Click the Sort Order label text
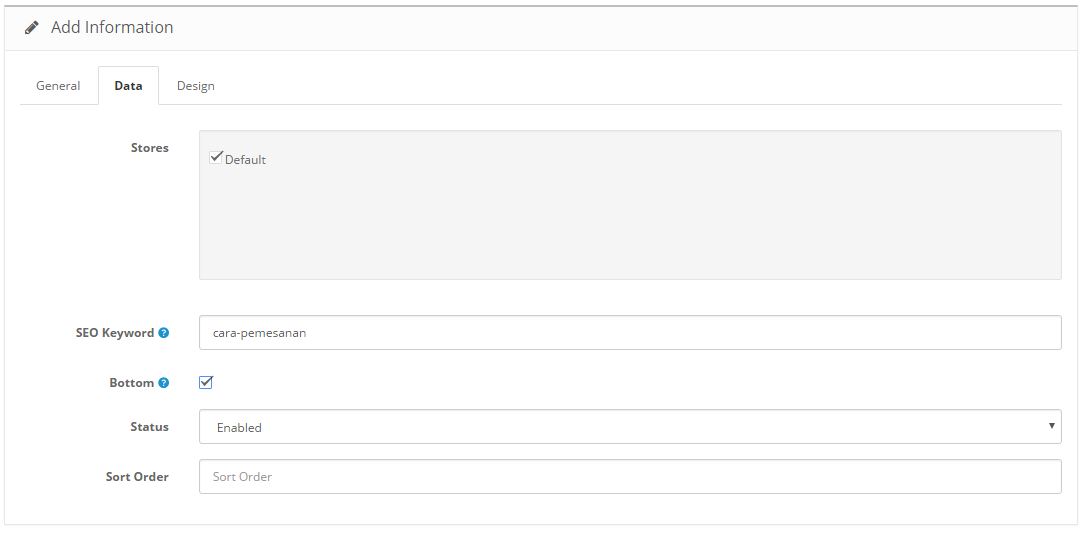 click(x=137, y=477)
